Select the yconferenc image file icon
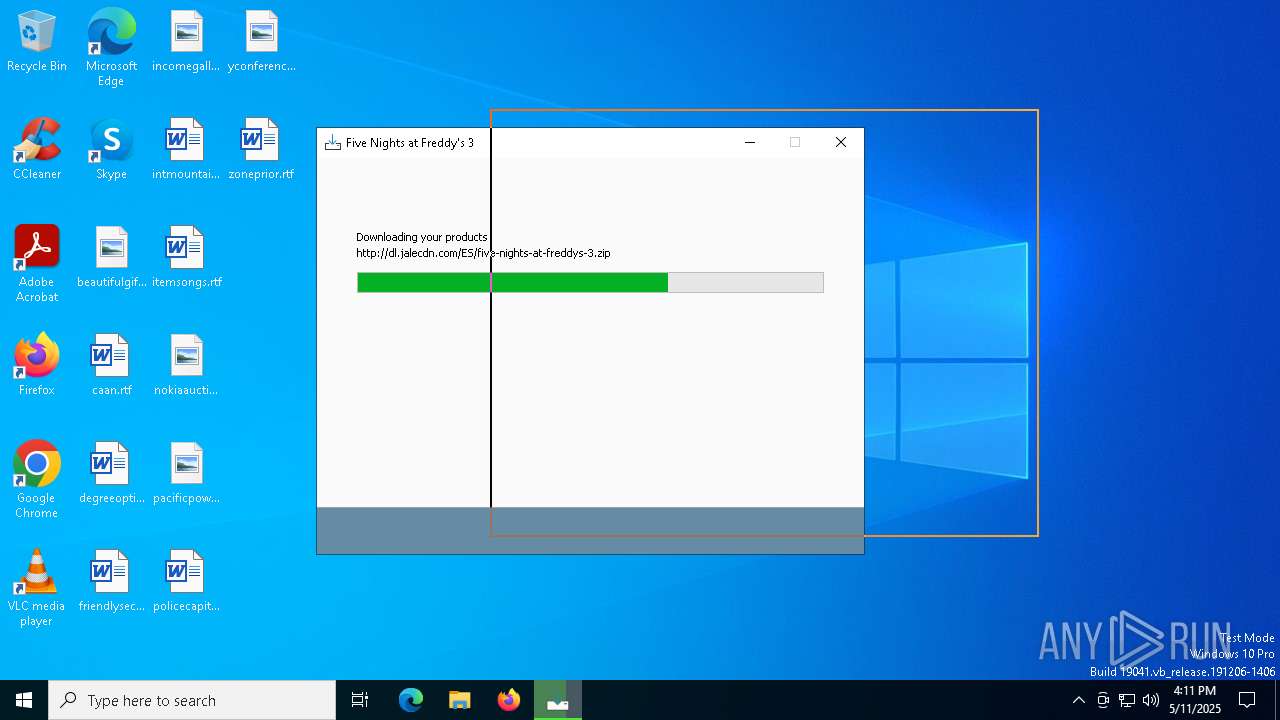 (261, 42)
